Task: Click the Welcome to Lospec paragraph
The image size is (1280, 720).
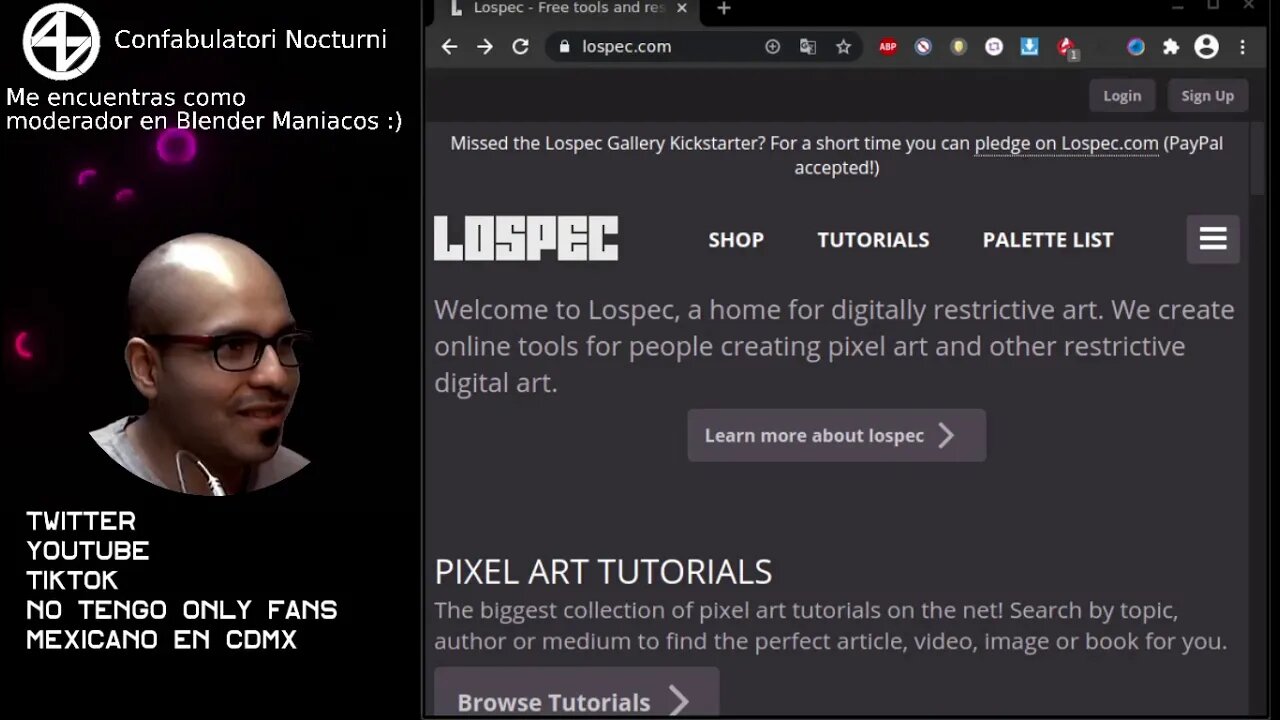Action: click(834, 346)
